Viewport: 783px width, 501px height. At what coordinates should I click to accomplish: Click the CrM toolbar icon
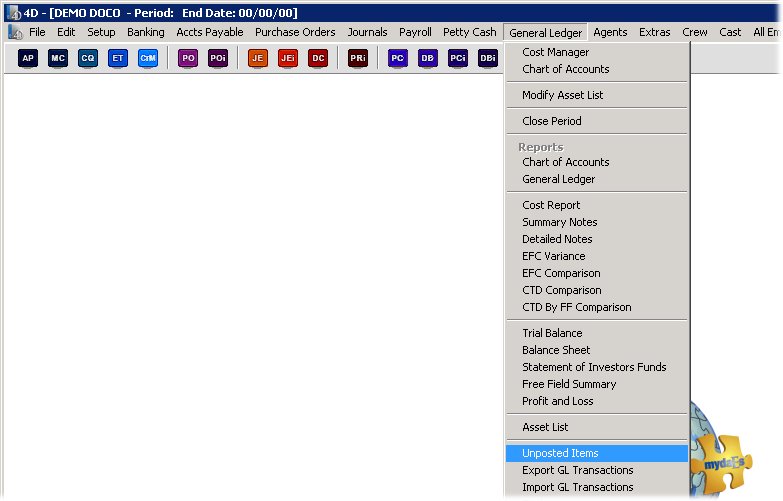[148, 58]
